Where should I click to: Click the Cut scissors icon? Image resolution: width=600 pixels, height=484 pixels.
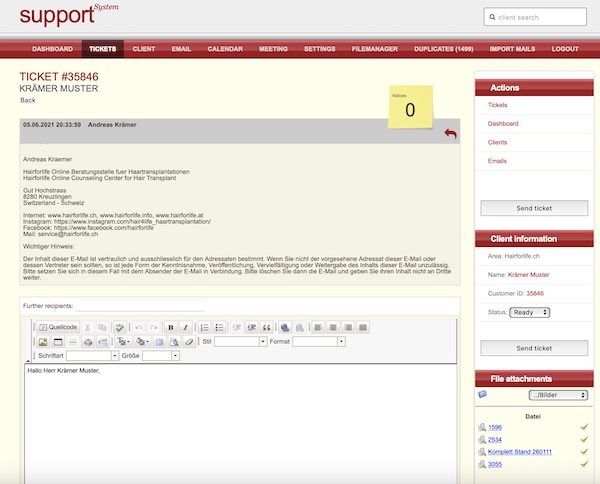click(88, 327)
